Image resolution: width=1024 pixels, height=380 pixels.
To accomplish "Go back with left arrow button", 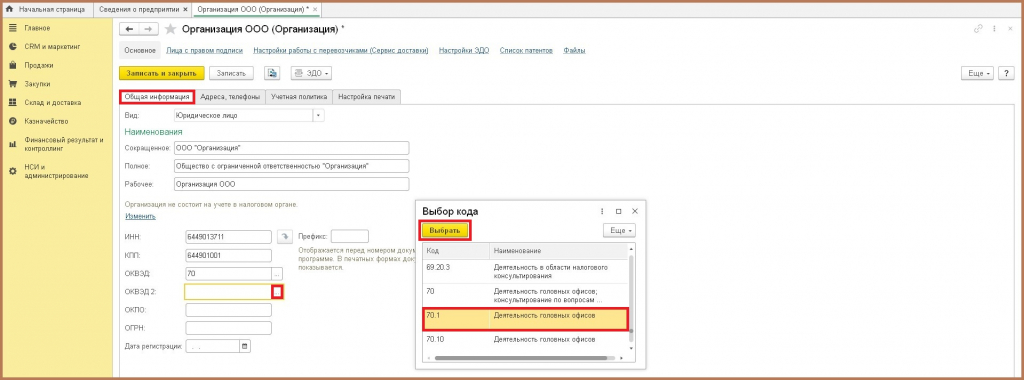I will pyautogui.click(x=129, y=29).
